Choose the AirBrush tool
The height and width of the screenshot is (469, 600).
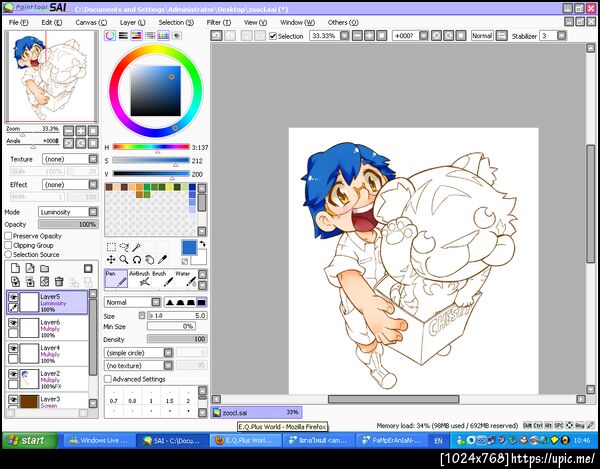pyautogui.click(x=139, y=279)
